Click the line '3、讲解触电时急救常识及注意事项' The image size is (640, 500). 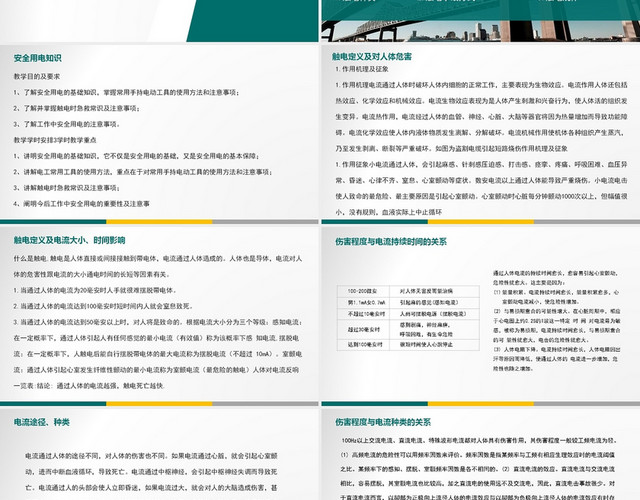[x=67, y=188]
